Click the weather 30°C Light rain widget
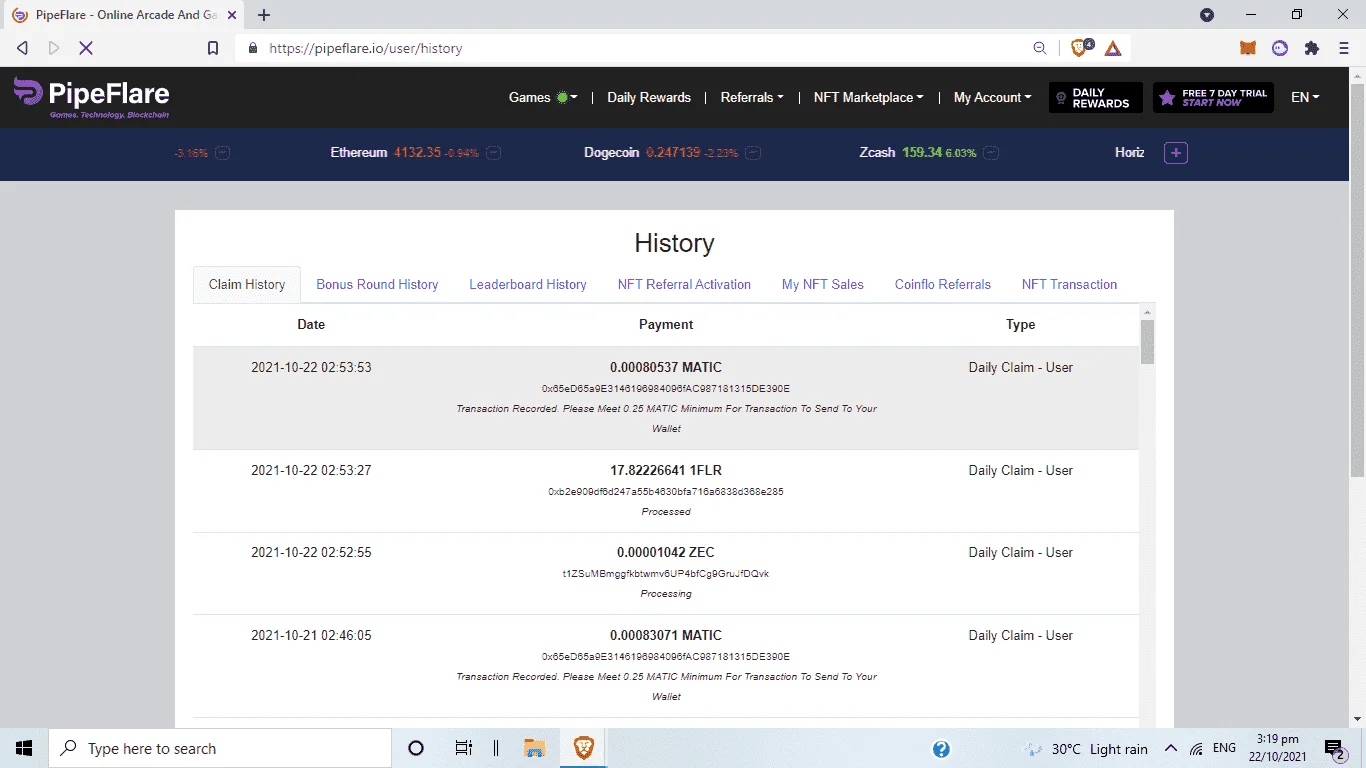The width and height of the screenshot is (1366, 768). coord(1086,749)
